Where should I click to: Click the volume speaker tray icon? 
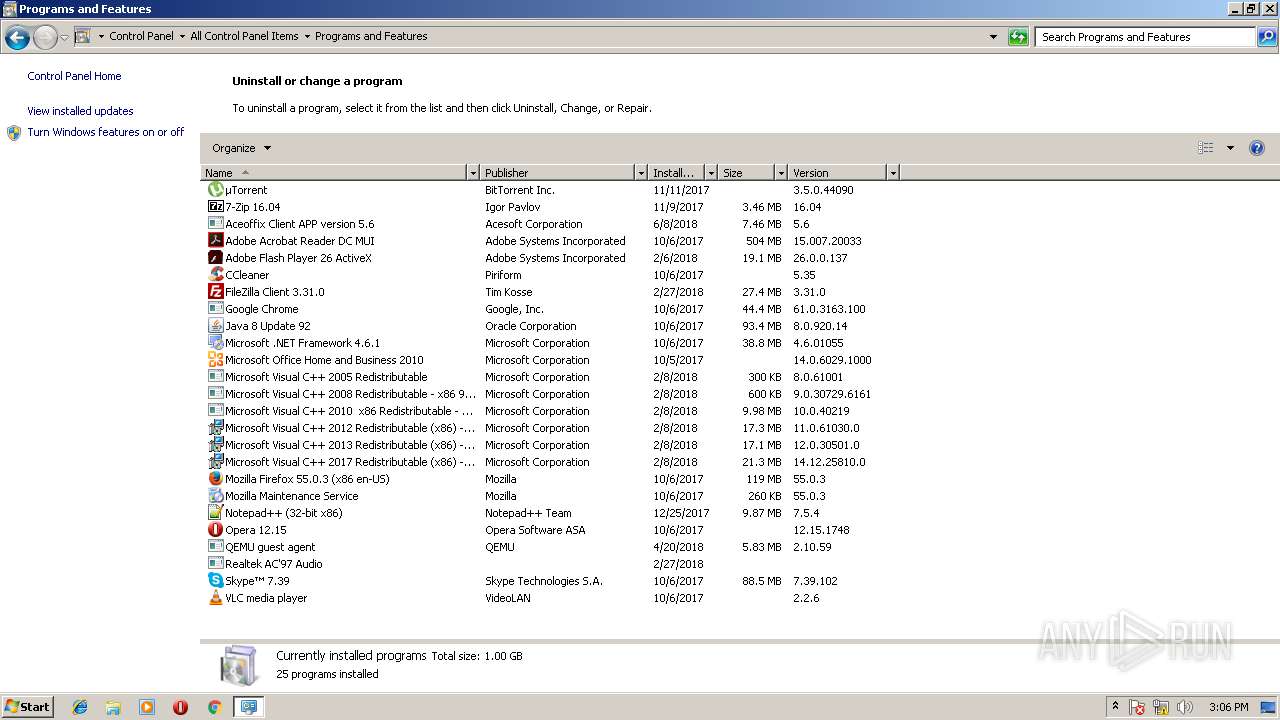pyautogui.click(x=1185, y=707)
